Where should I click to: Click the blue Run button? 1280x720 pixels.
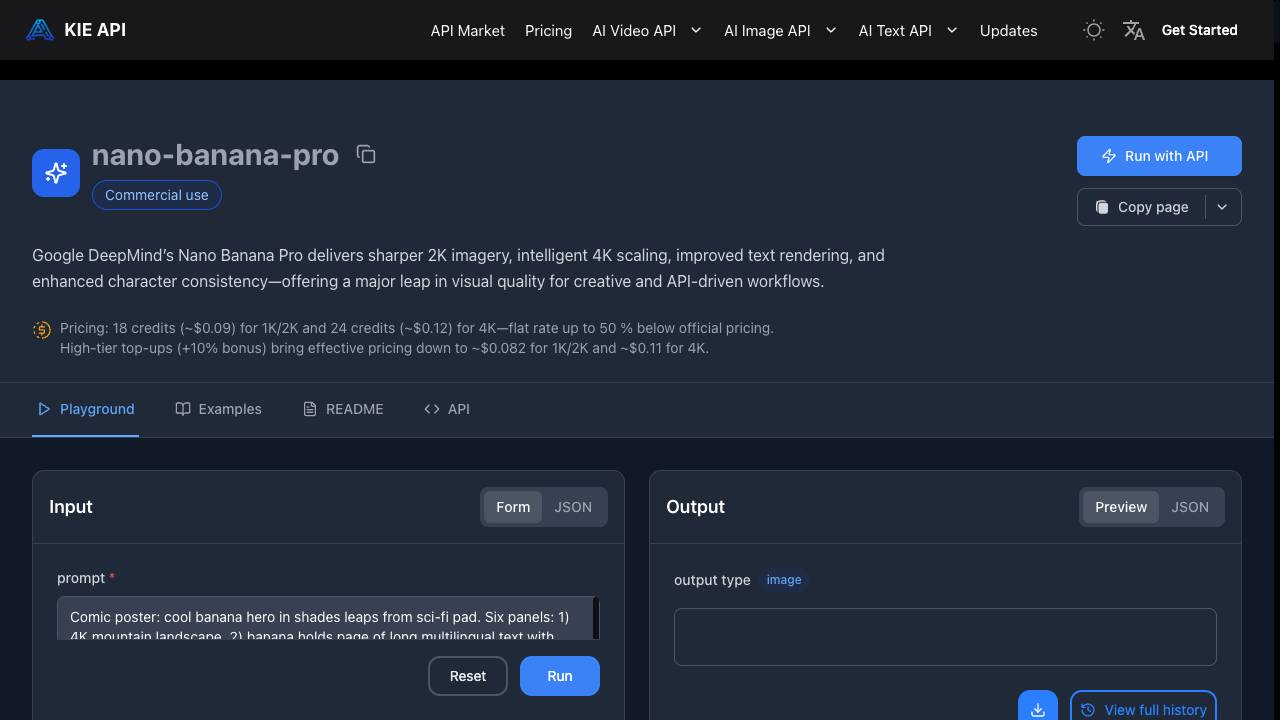pos(560,676)
